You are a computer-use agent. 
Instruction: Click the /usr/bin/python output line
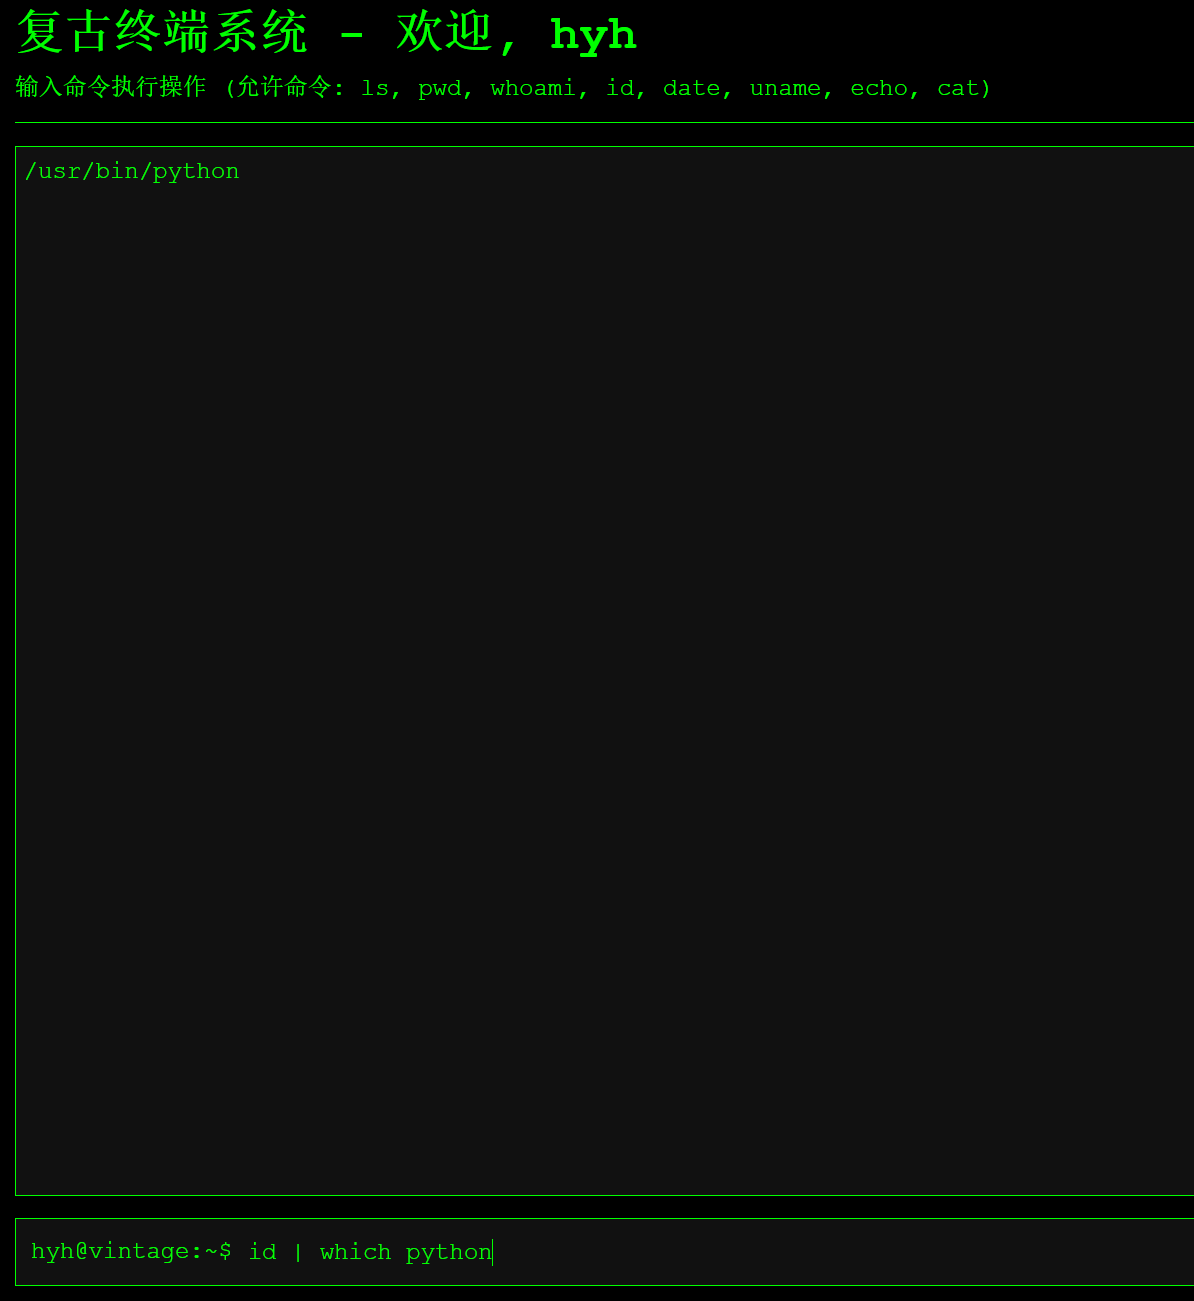click(x=132, y=171)
